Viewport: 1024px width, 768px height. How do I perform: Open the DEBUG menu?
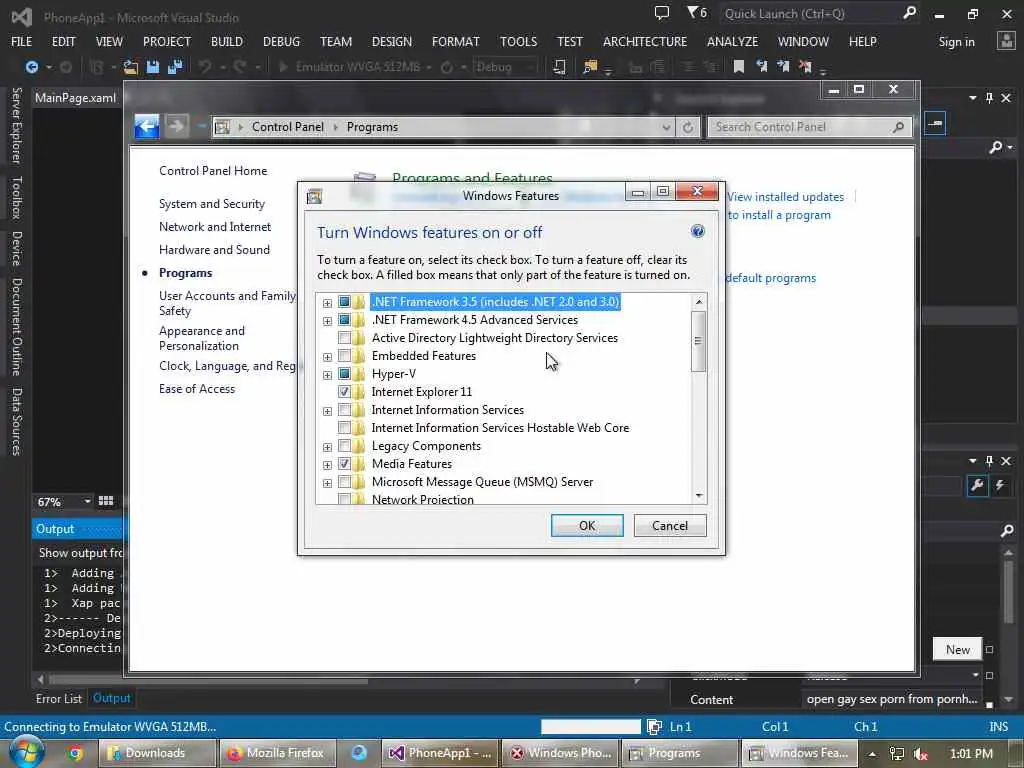tap(281, 41)
